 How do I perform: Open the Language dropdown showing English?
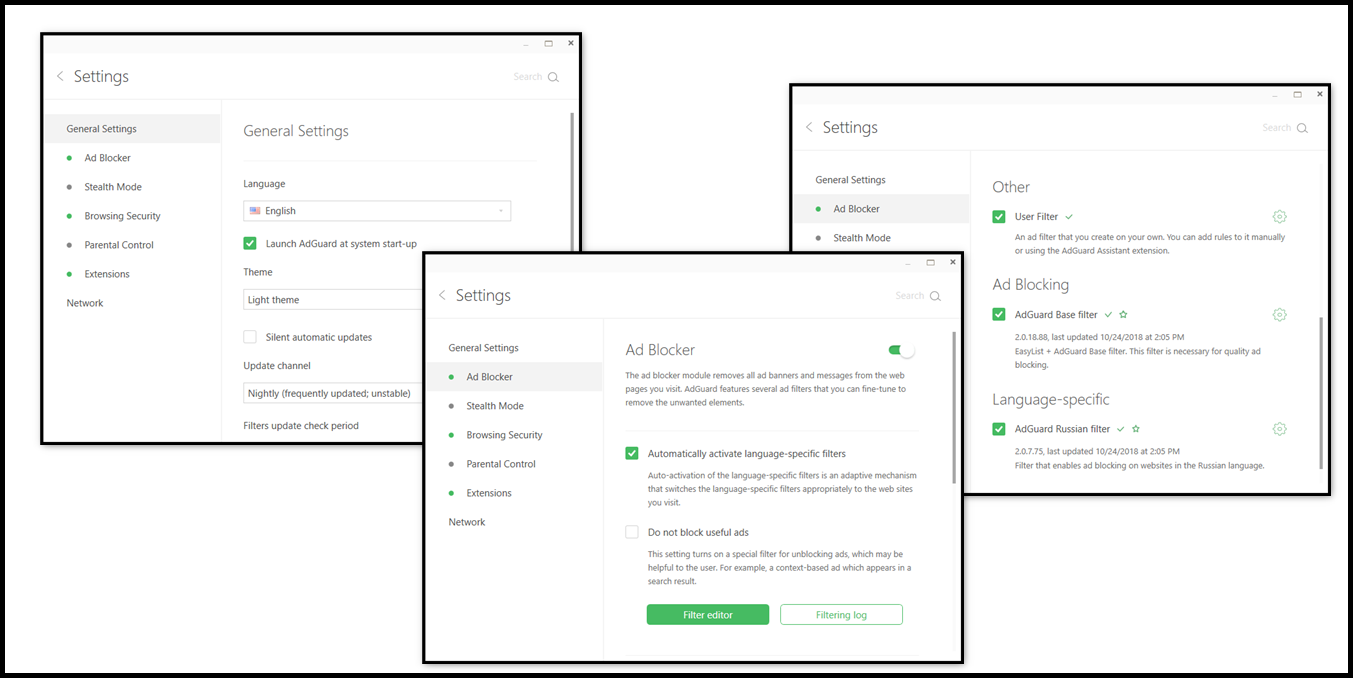tap(377, 211)
